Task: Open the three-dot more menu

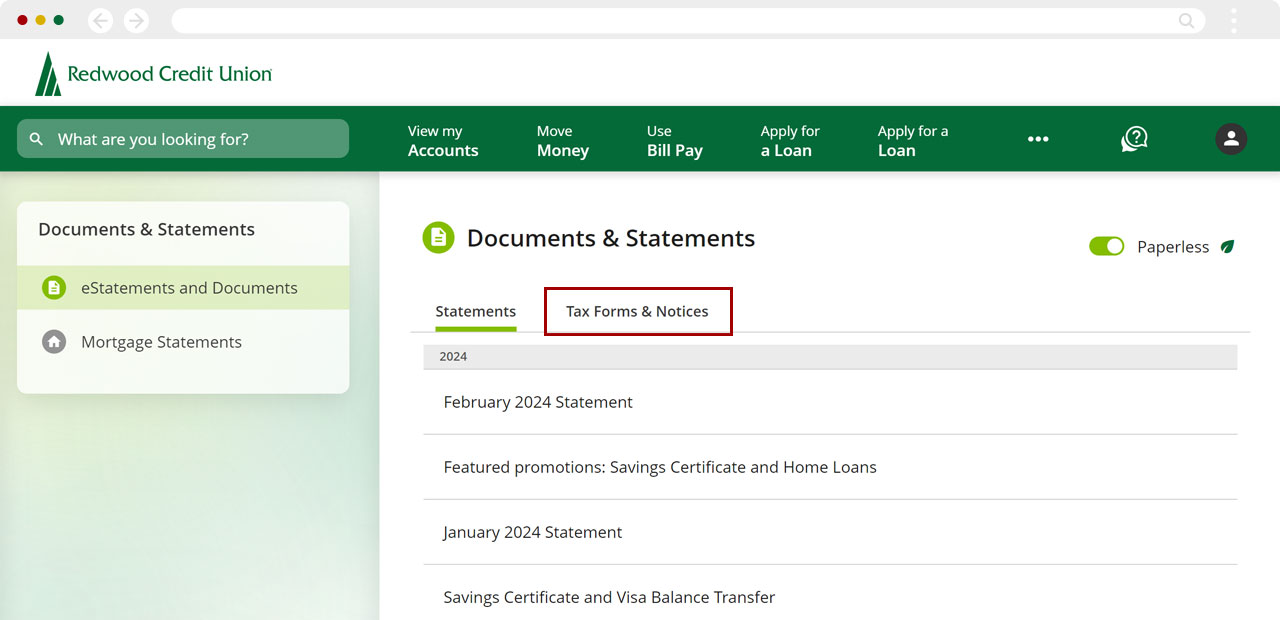Action: [1038, 139]
